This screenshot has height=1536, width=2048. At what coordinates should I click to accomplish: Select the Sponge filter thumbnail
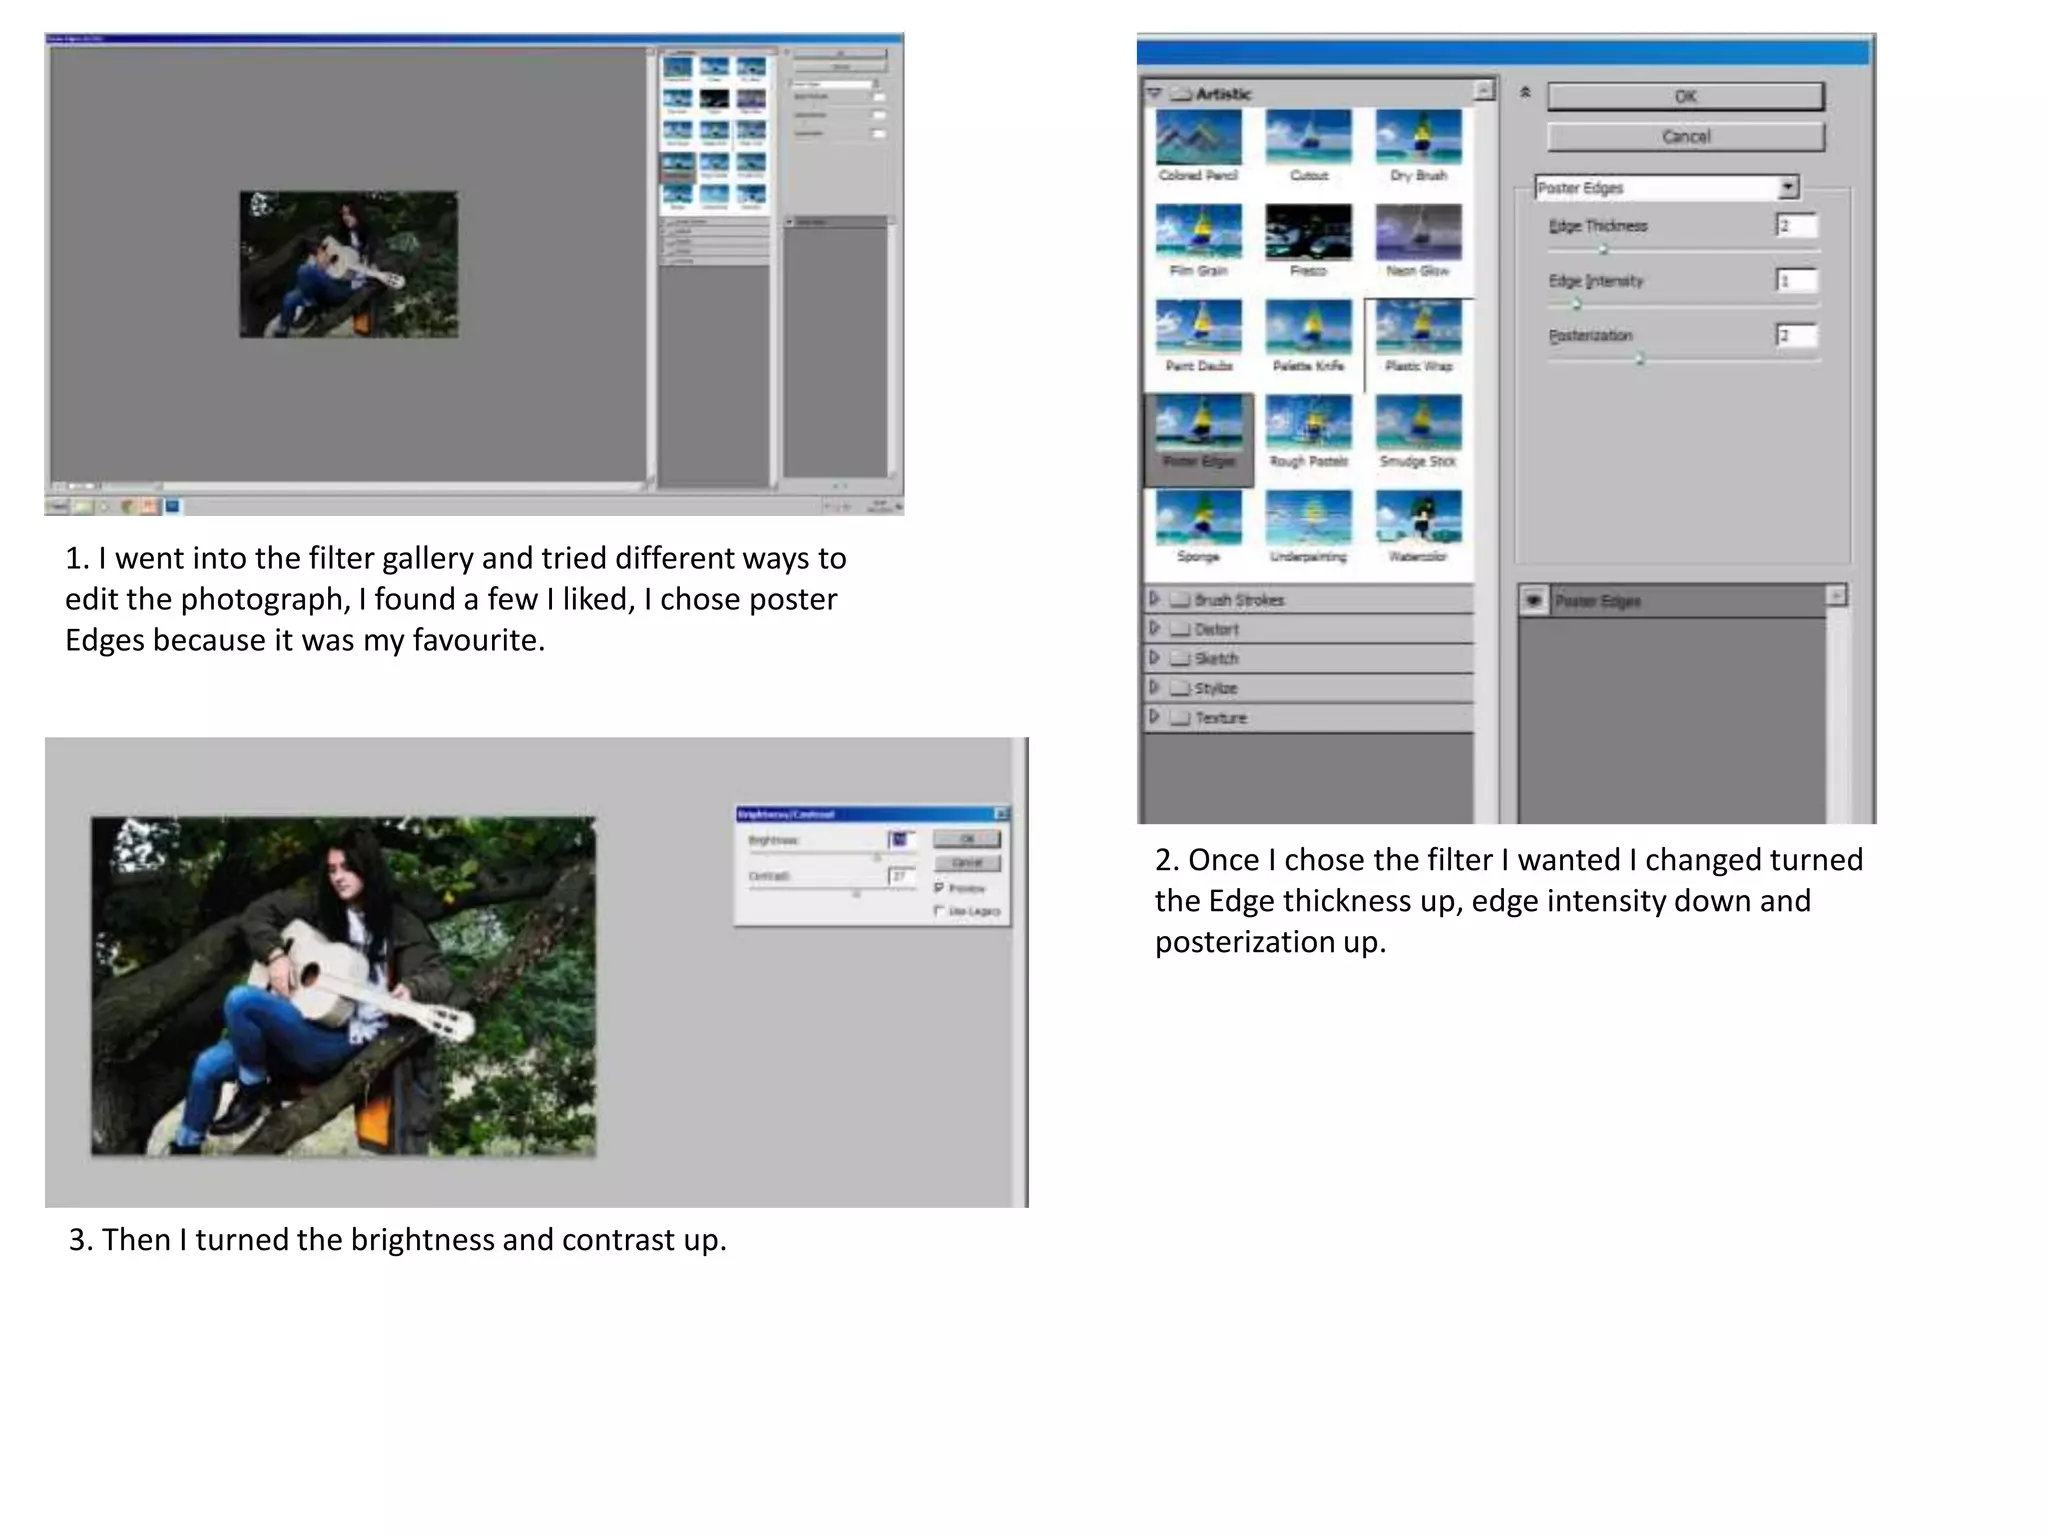[x=1198, y=518]
